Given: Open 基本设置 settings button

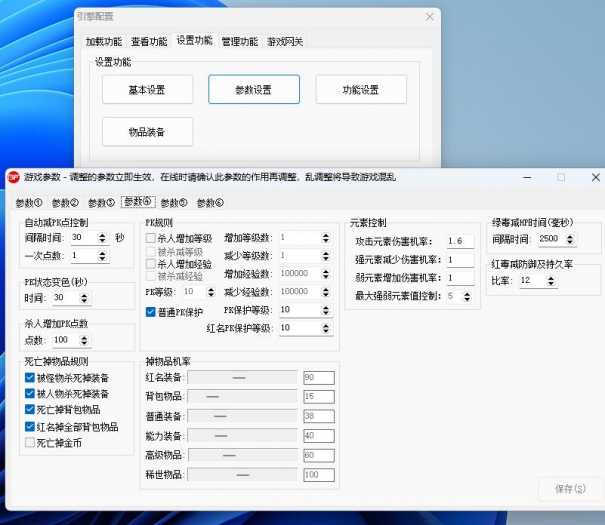Looking at the screenshot, I should 147,90.
